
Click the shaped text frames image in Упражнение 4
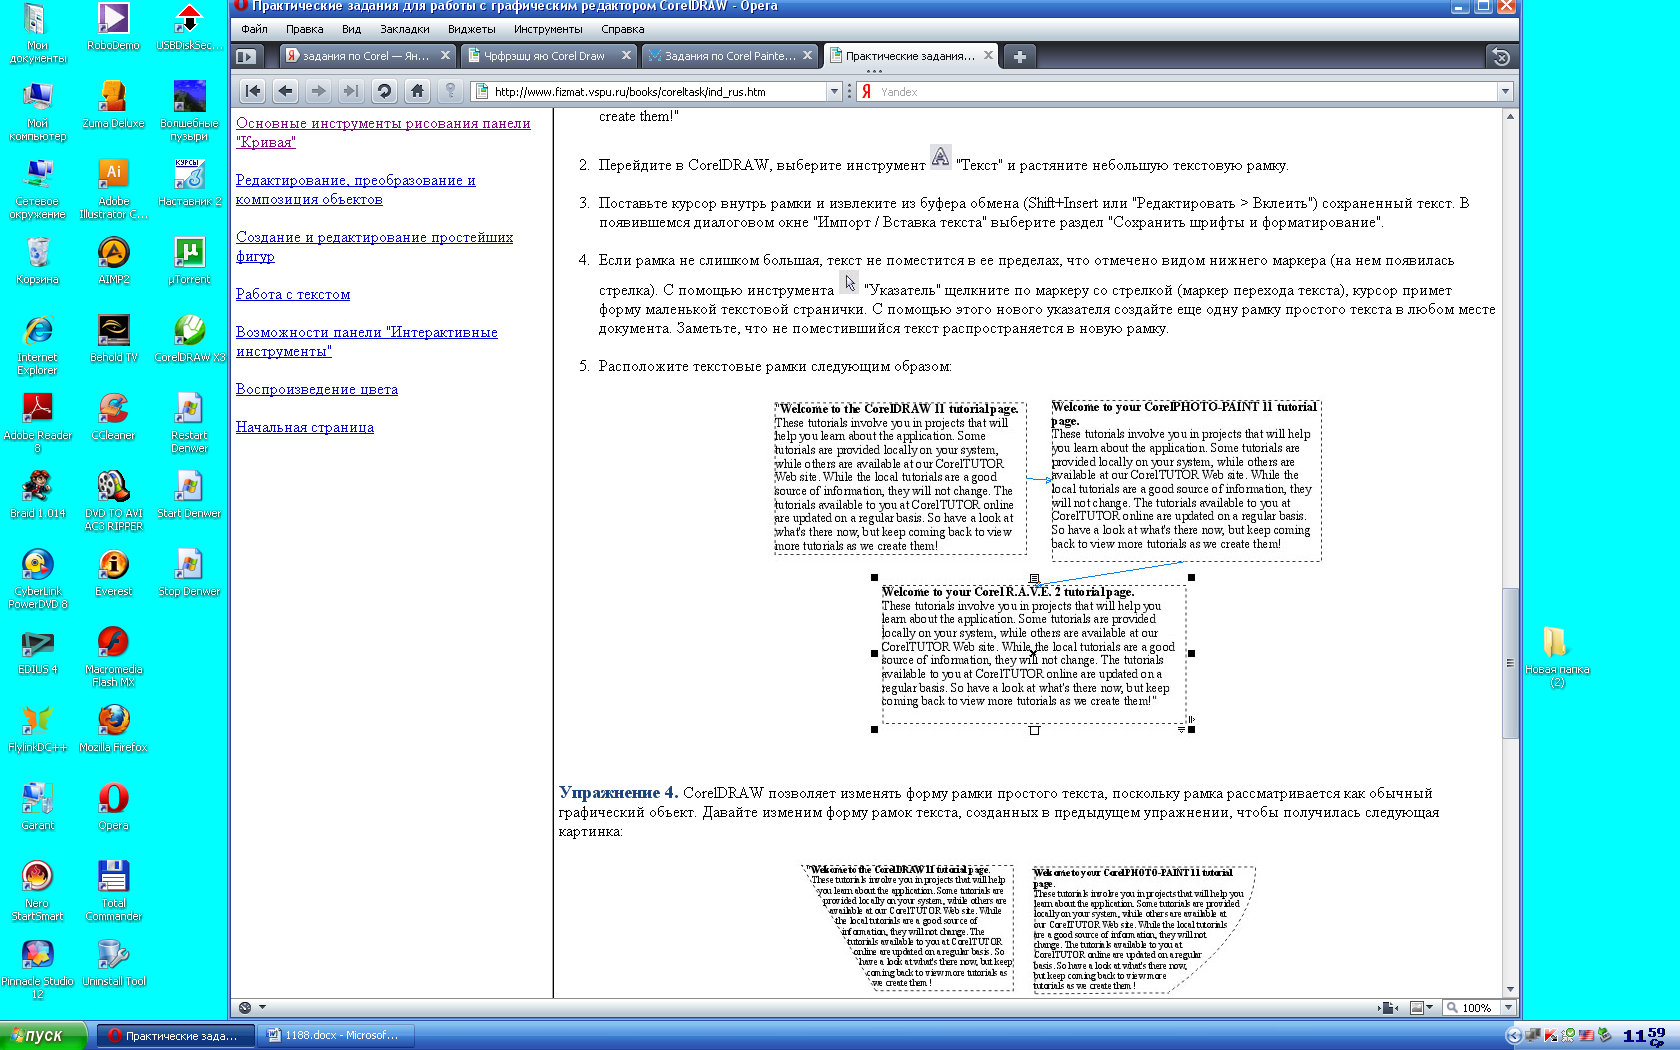(x=1028, y=928)
